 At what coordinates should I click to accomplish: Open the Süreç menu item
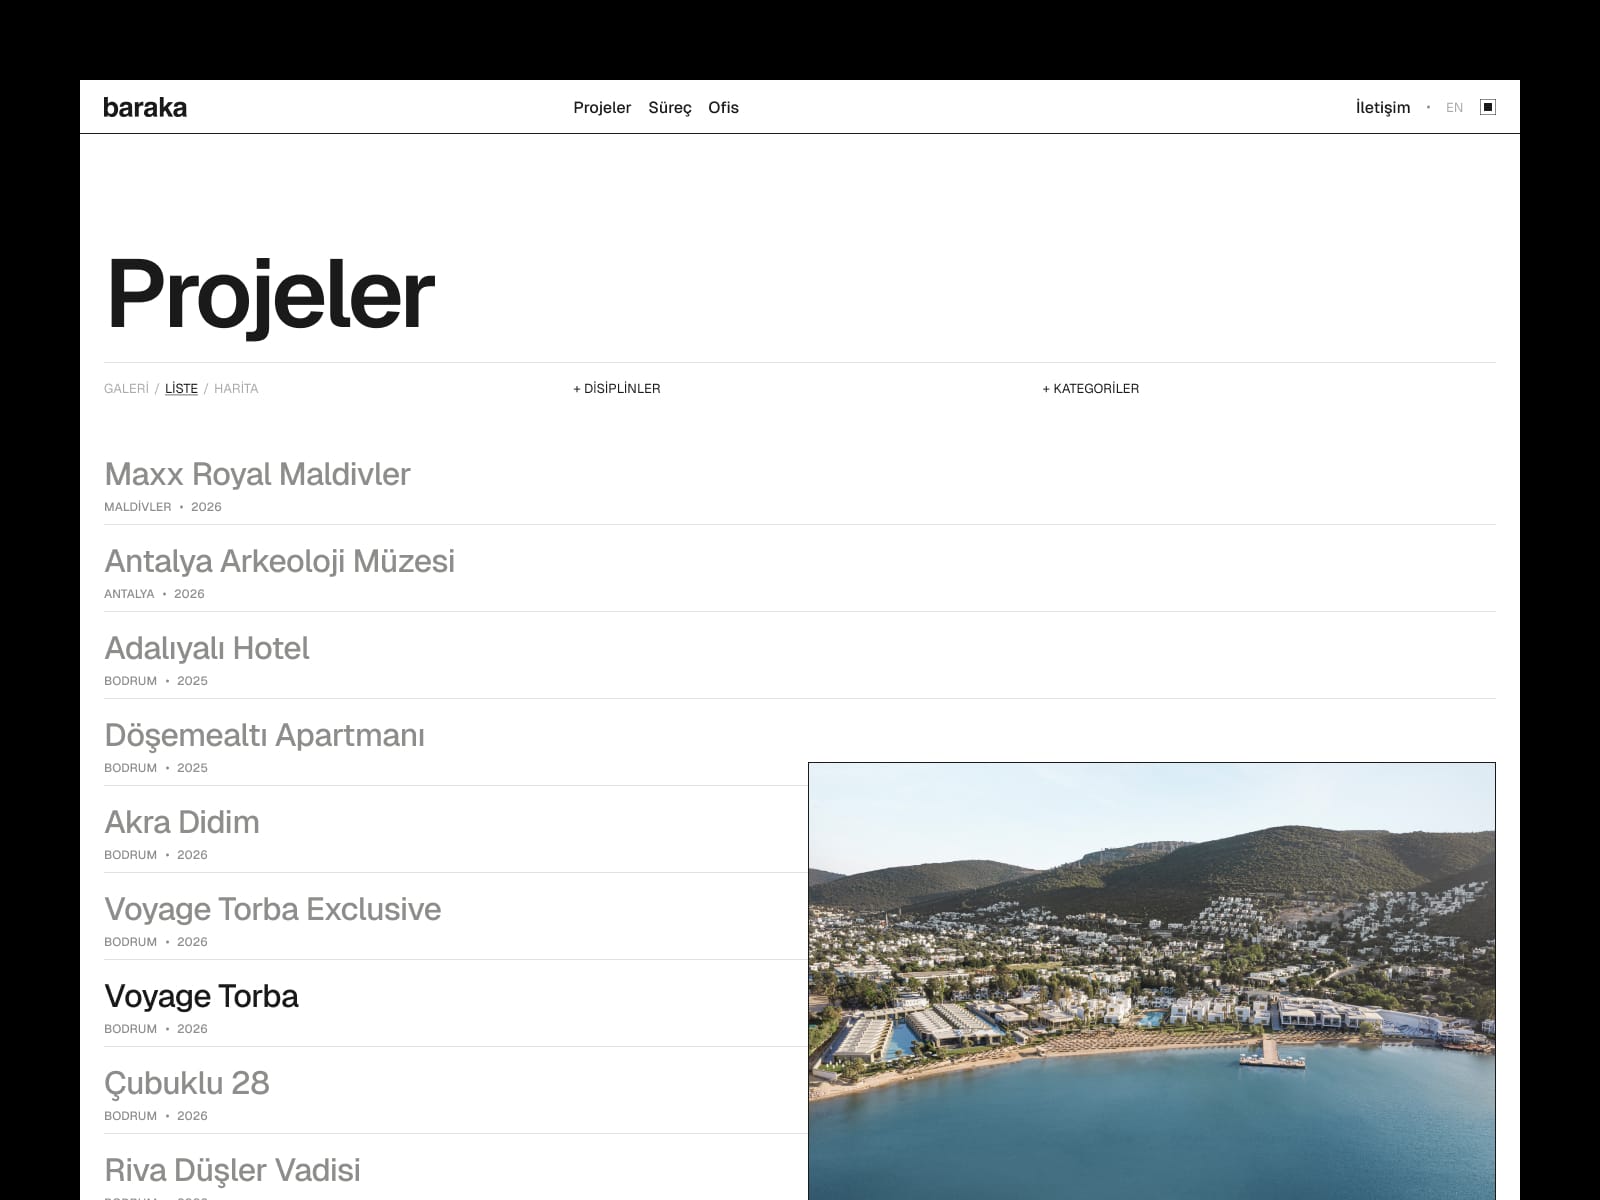pyautogui.click(x=670, y=107)
